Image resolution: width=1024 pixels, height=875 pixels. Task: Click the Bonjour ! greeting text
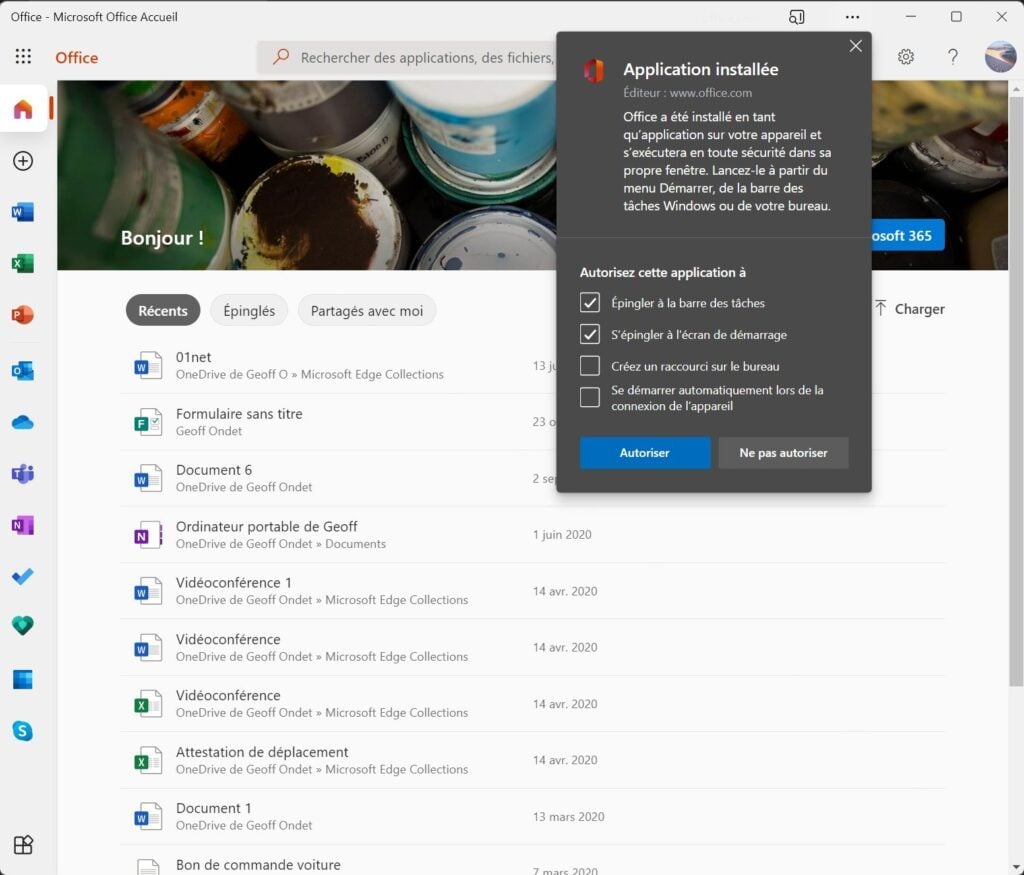pos(162,238)
